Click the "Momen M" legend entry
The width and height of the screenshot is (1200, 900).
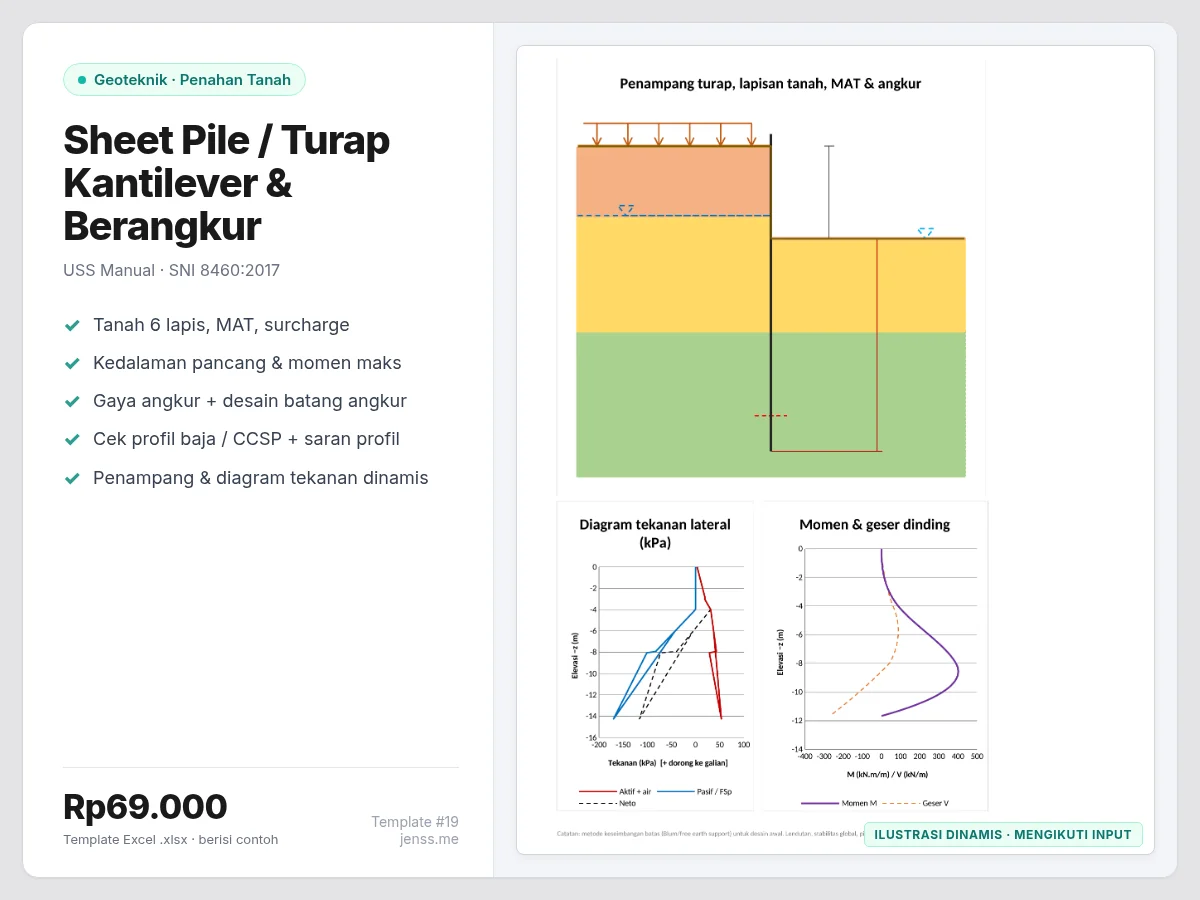click(x=838, y=803)
